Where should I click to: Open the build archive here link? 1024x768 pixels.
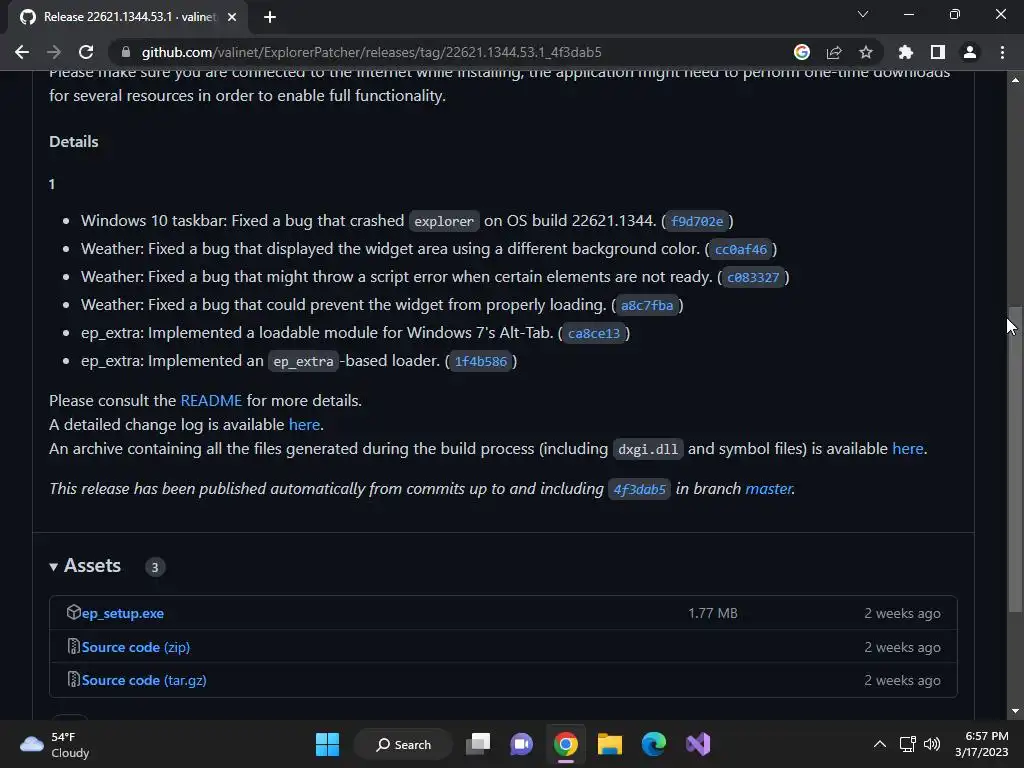tap(908, 449)
